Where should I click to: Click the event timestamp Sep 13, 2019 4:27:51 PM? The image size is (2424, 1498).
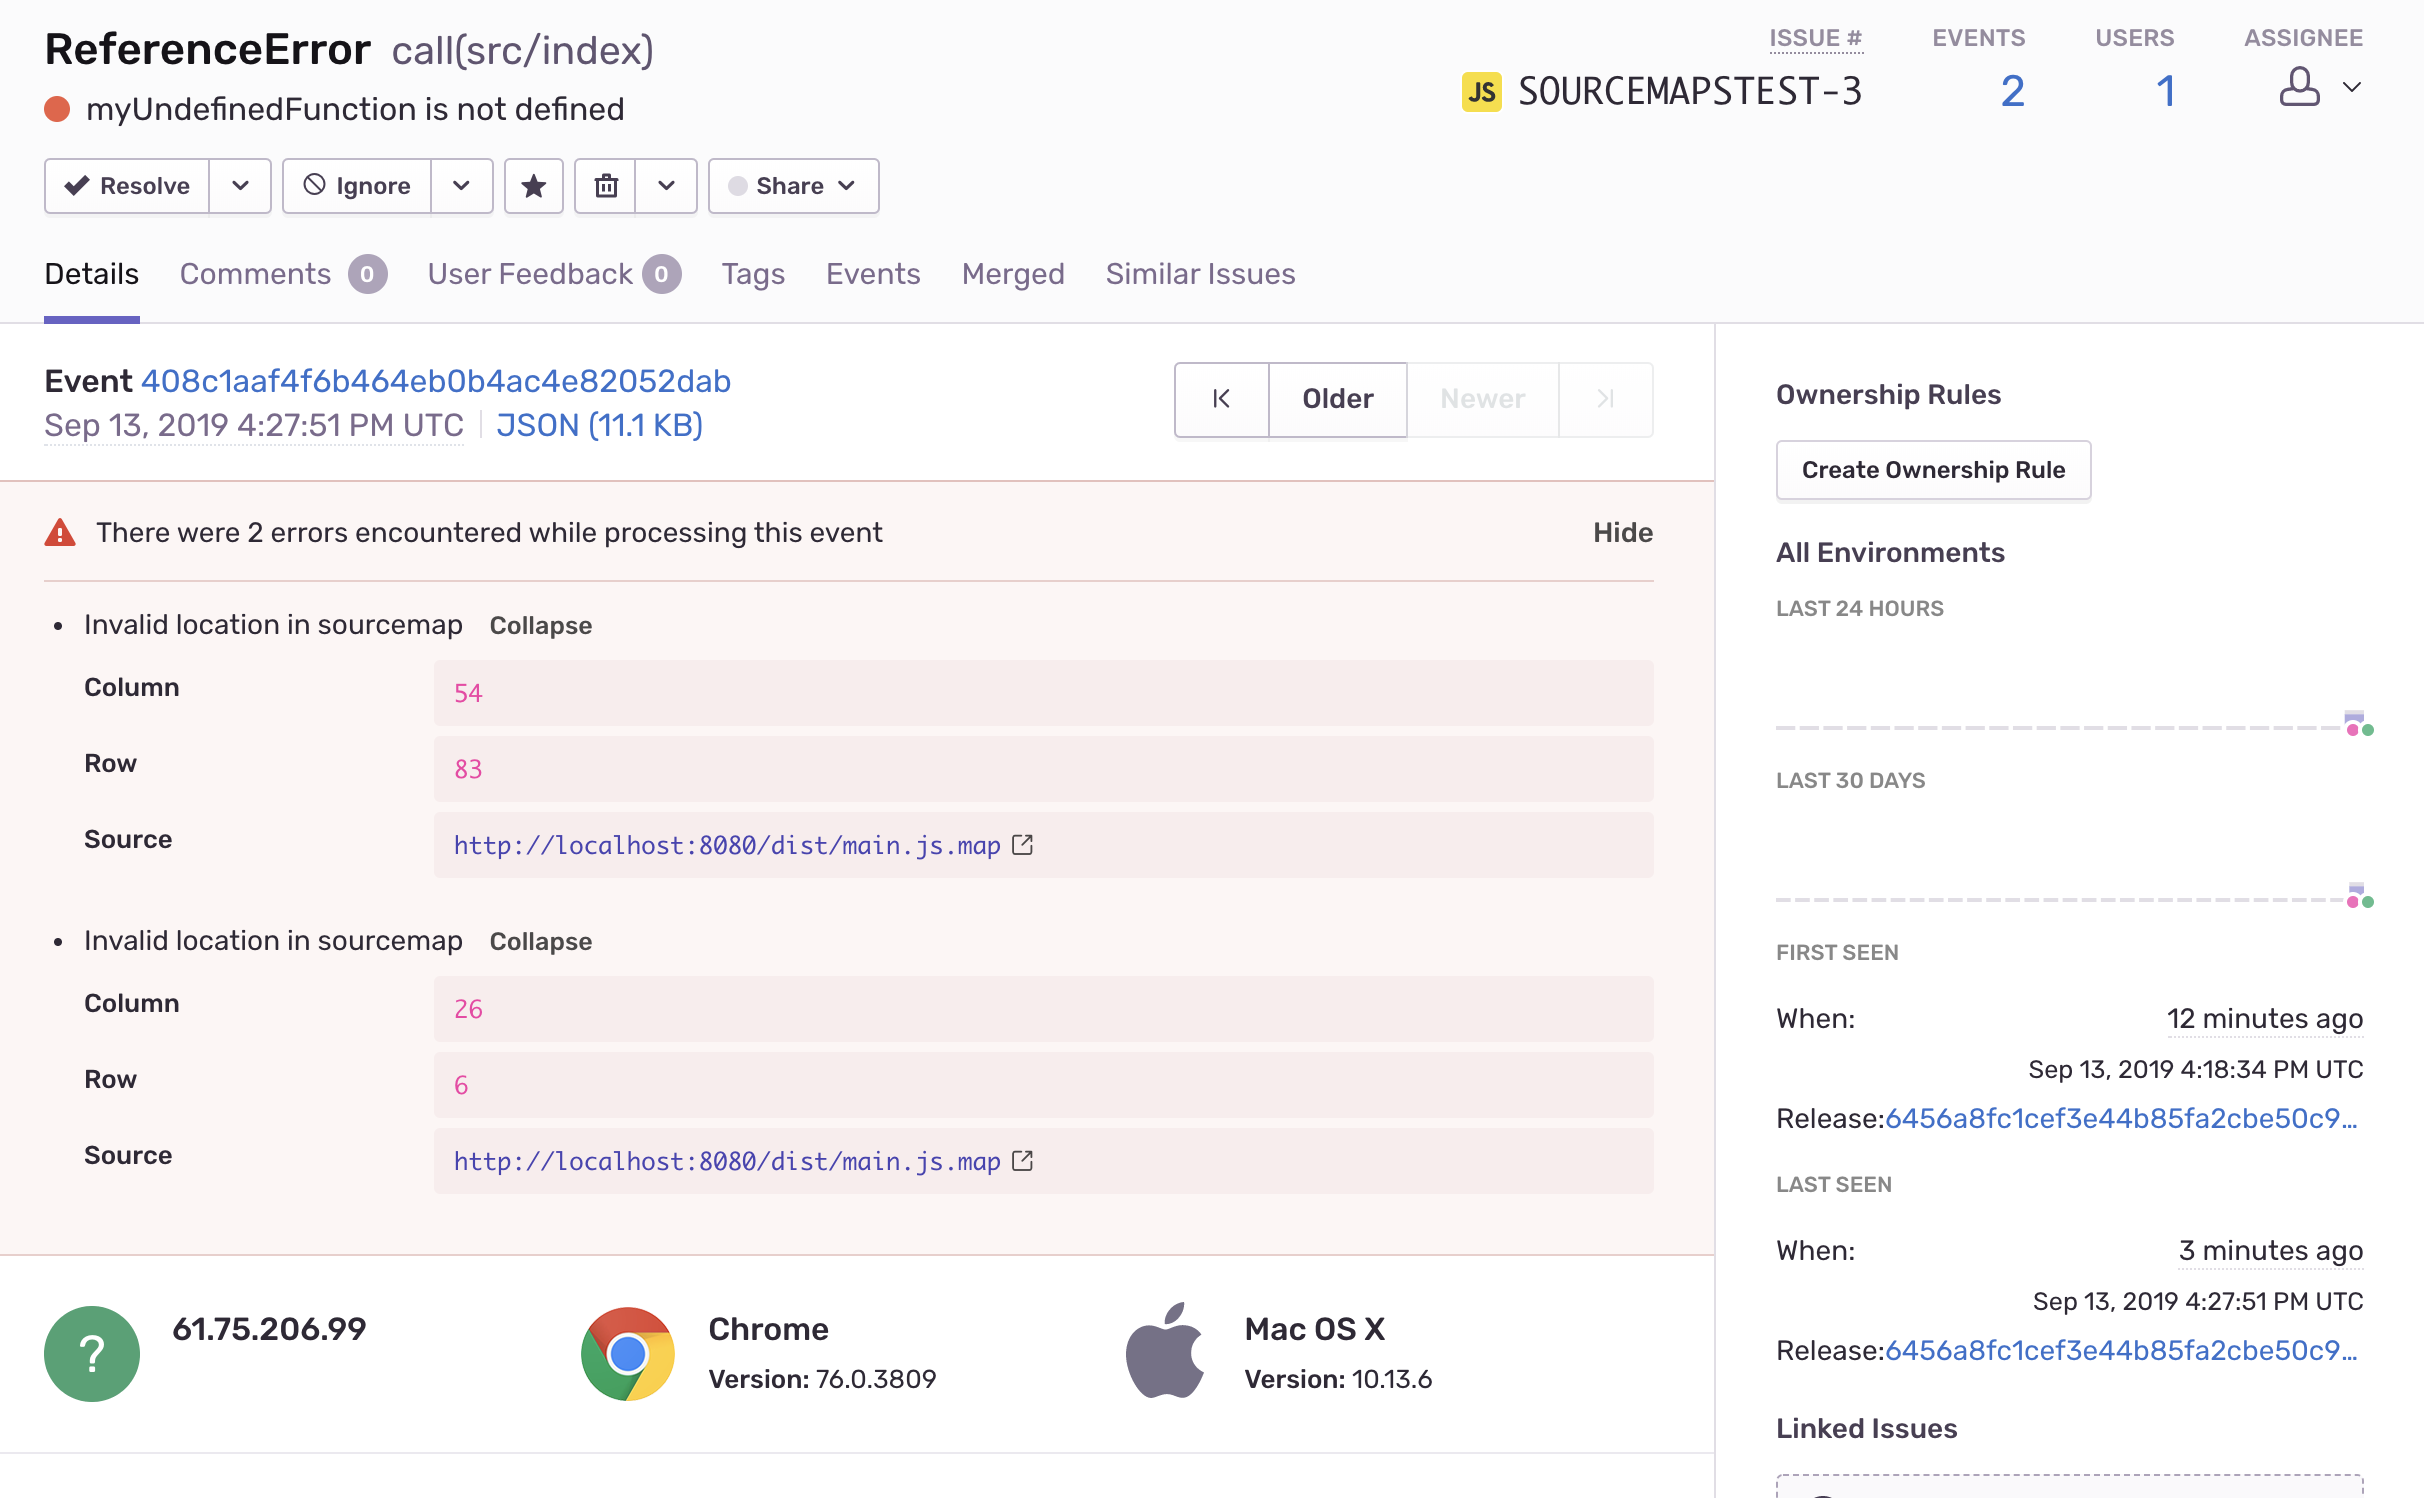pyautogui.click(x=254, y=426)
